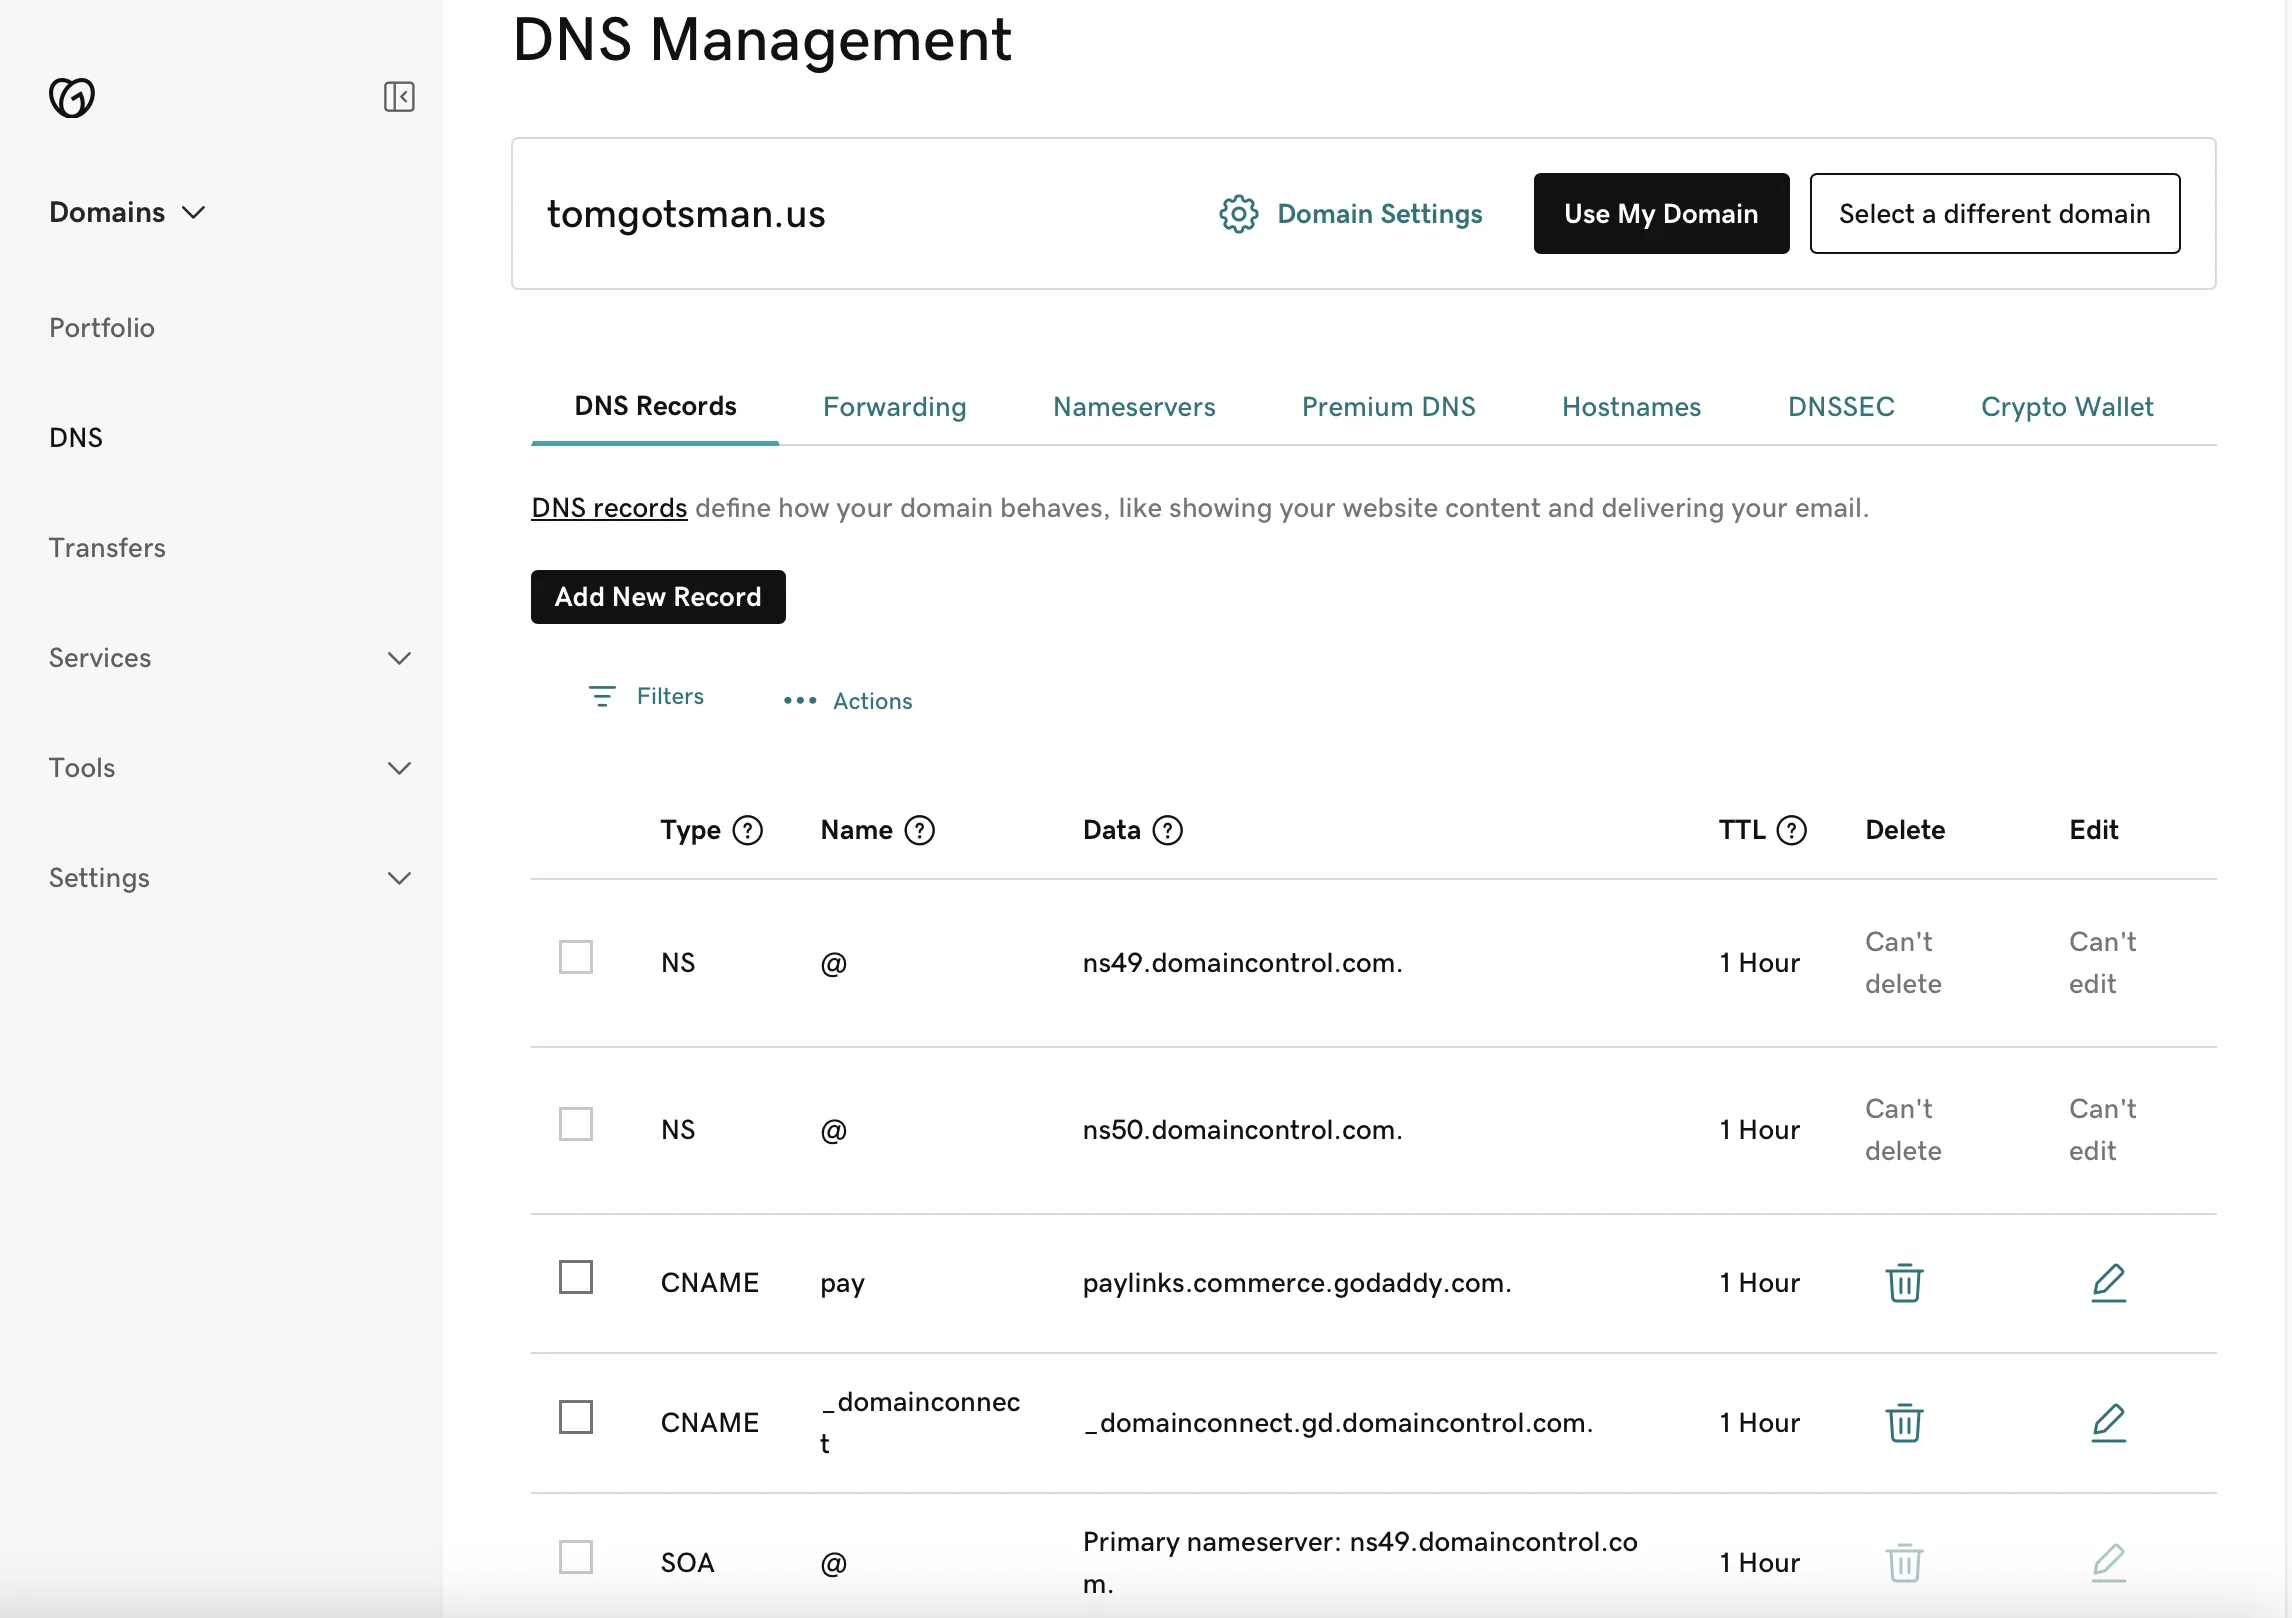Check the pay CNAME record checkbox
Viewport: 2292px width, 1618px height.
pos(576,1277)
